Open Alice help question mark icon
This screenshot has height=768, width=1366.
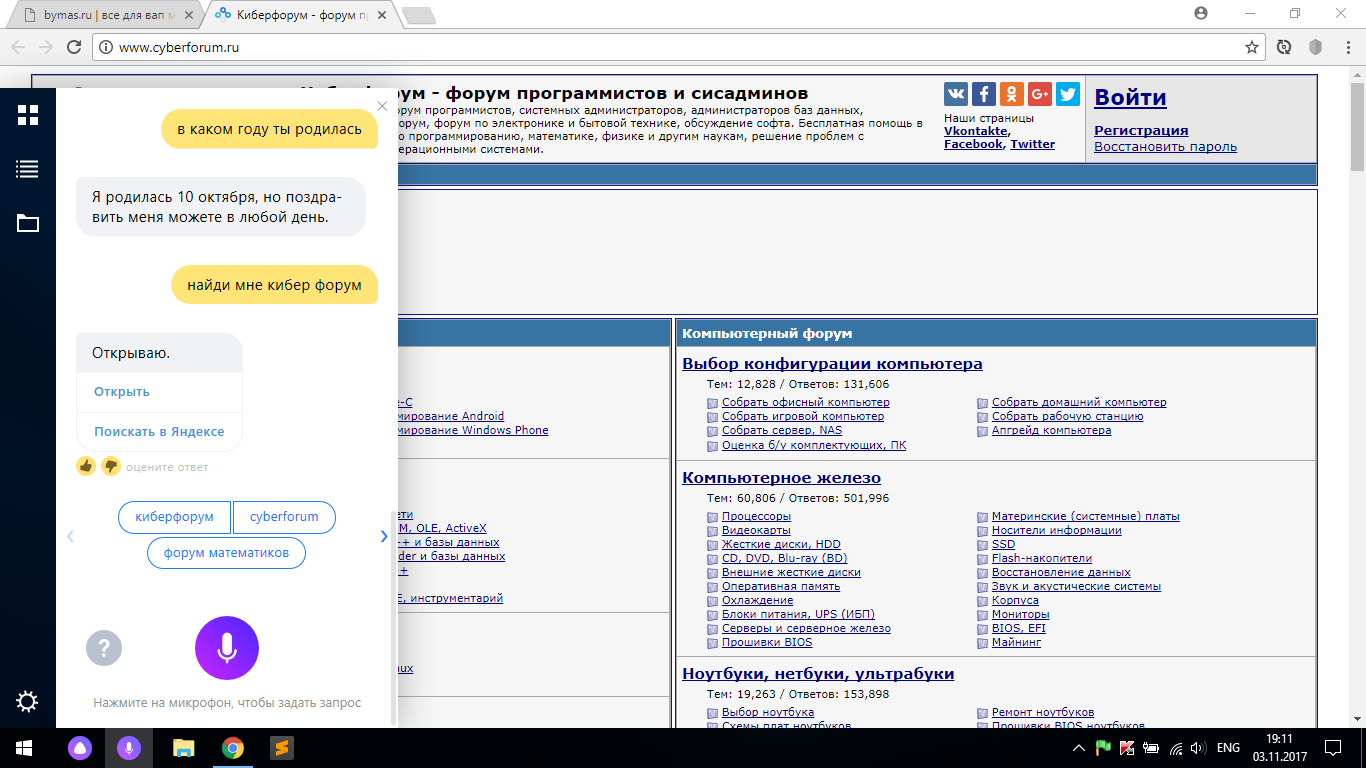pos(104,648)
